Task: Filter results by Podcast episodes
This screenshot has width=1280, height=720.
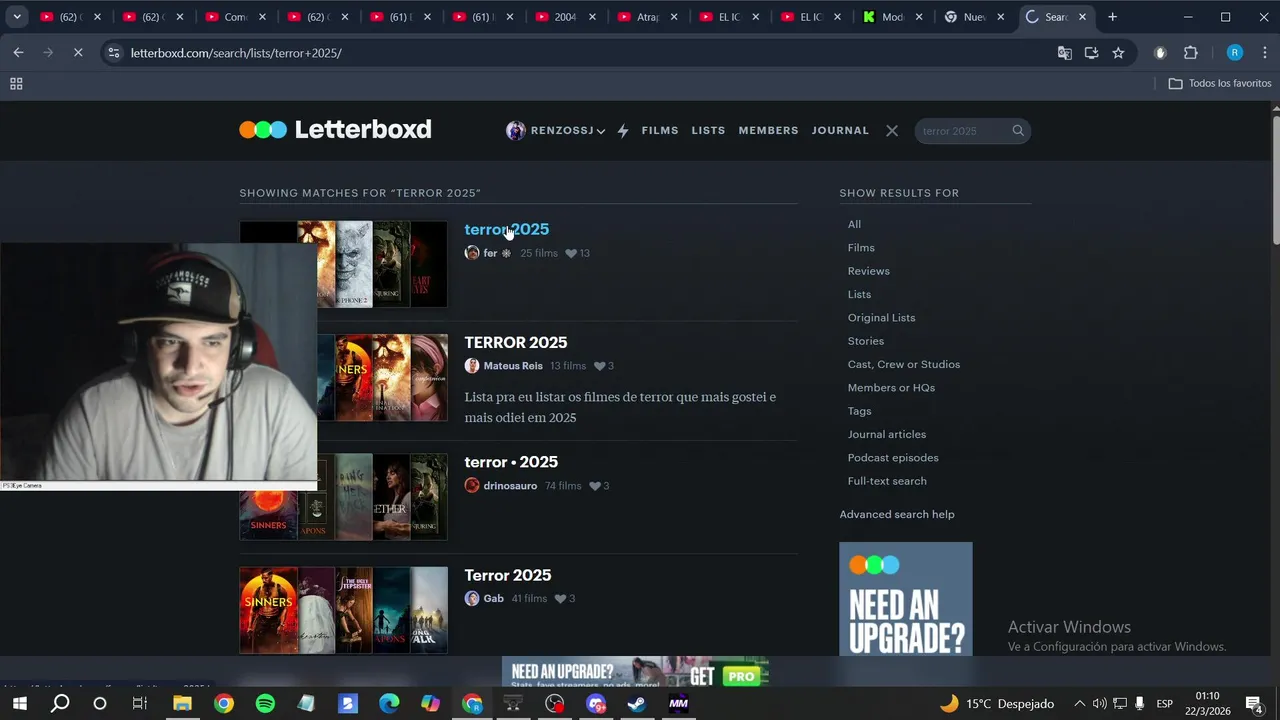Action: tap(893, 458)
